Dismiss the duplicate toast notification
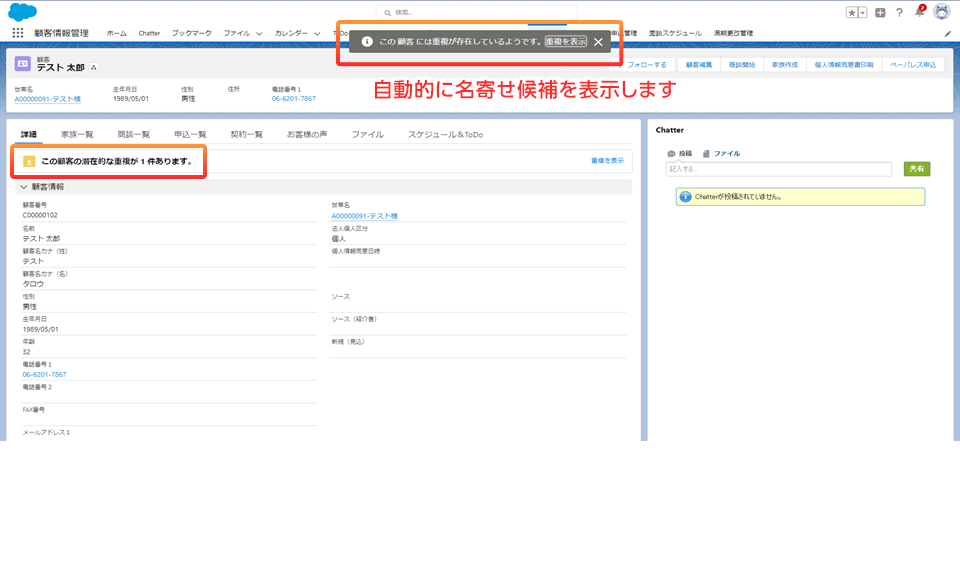The image size is (960, 570). click(x=598, y=42)
